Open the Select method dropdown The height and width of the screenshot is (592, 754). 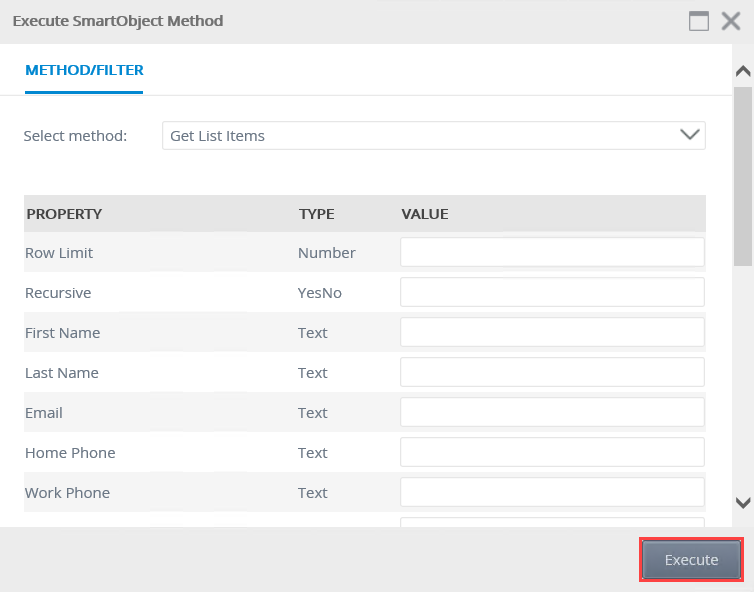434,136
